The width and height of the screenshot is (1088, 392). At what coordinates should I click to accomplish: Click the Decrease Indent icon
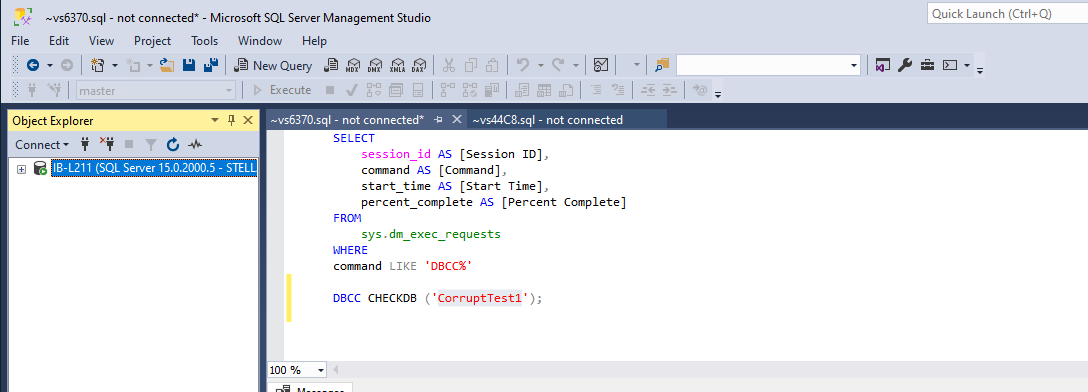648,90
